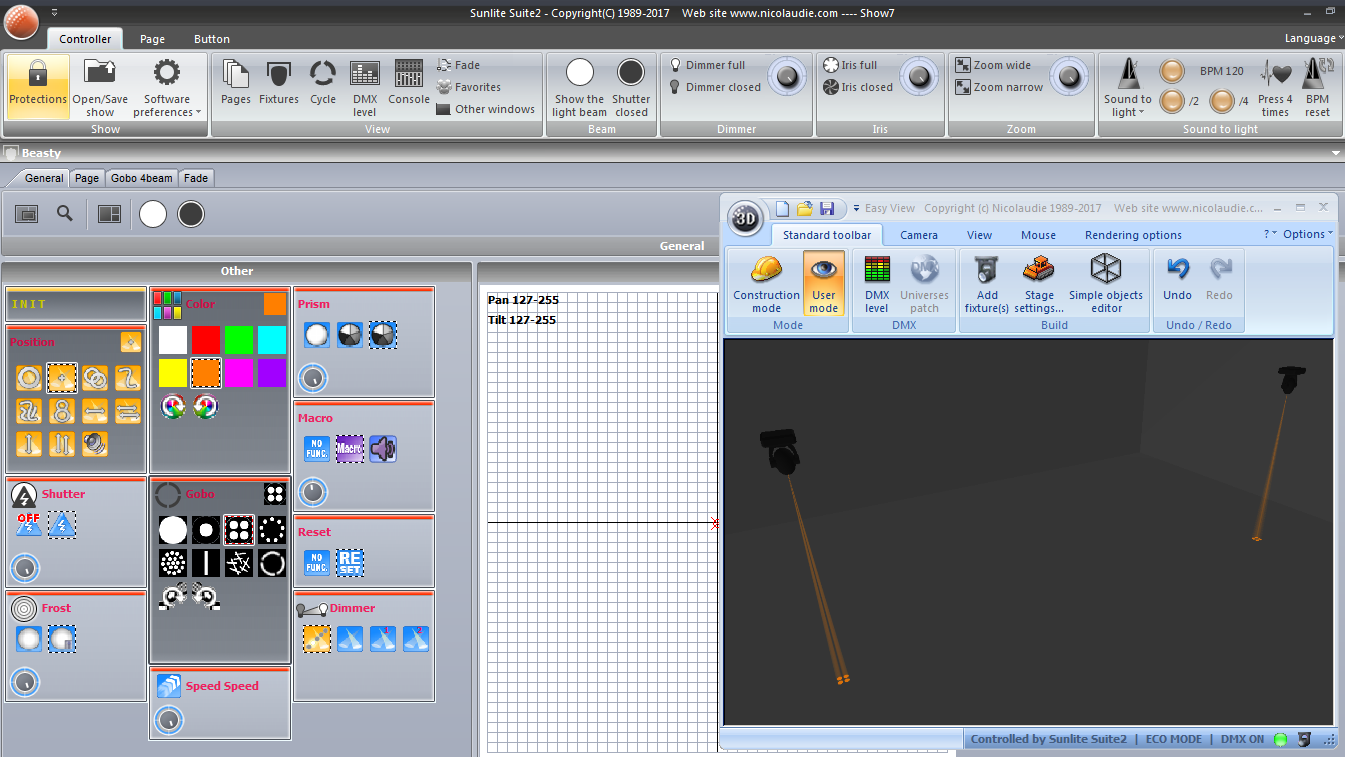
Task: Show the DMX level window in the Controller ribbon
Action: pos(365,86)
